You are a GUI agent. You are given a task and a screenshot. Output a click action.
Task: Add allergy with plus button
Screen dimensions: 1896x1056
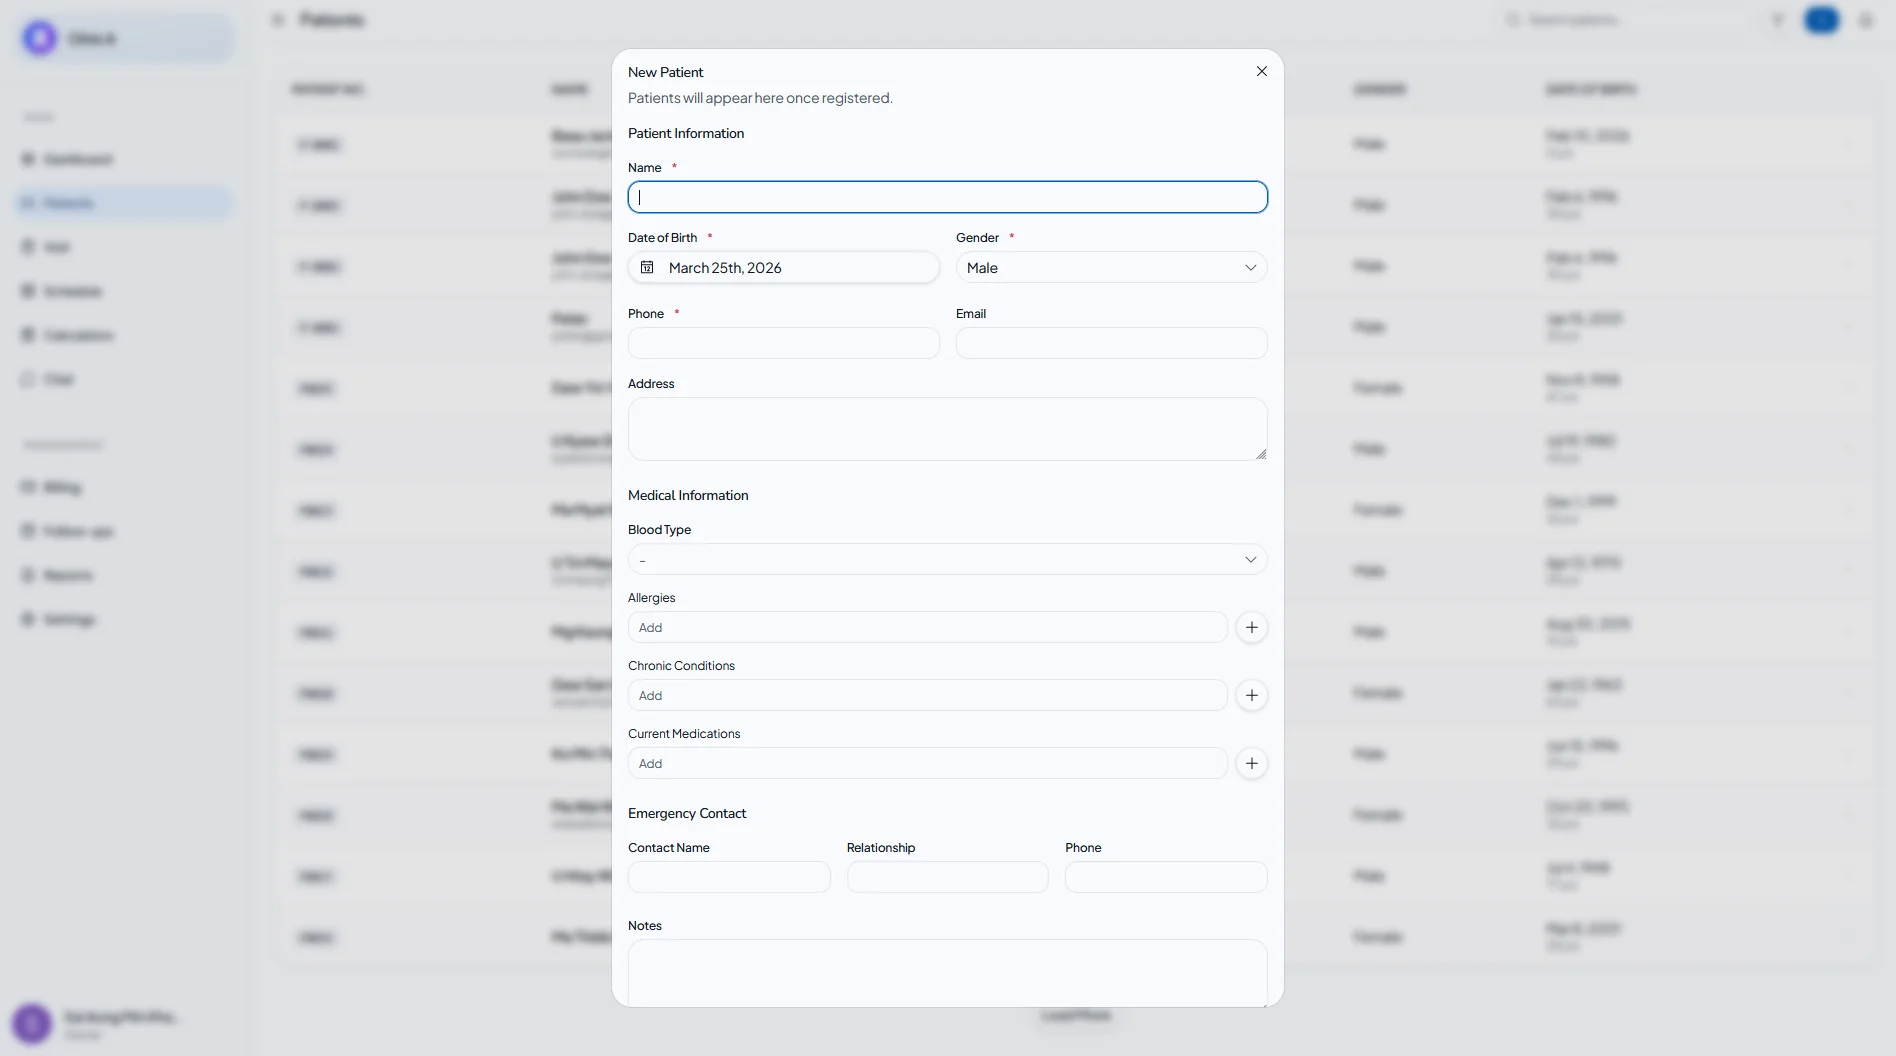(1251, 627)
